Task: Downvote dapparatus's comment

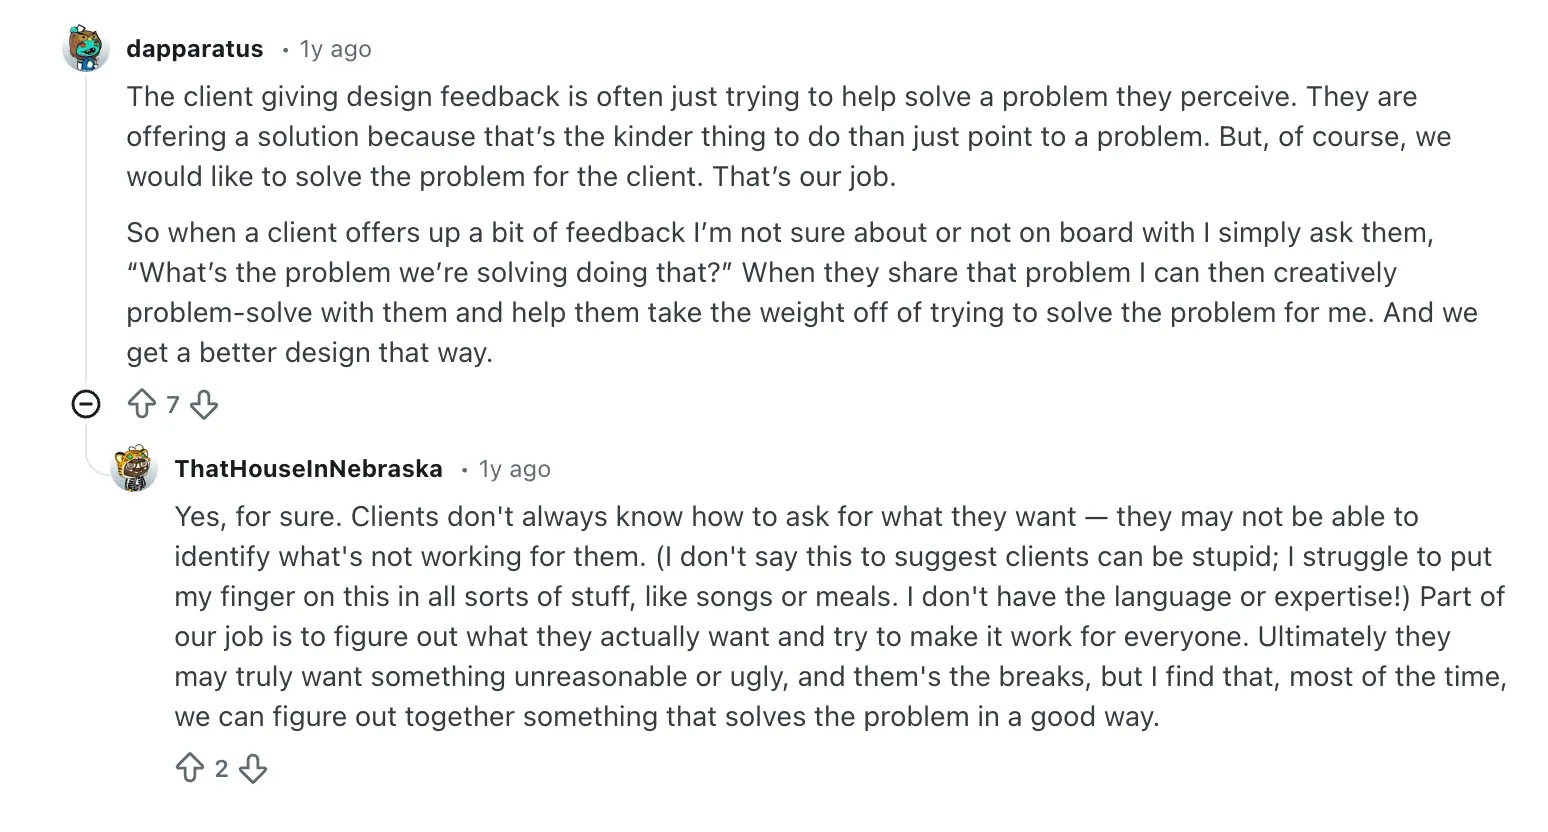Action: click(x=203, y=405)
